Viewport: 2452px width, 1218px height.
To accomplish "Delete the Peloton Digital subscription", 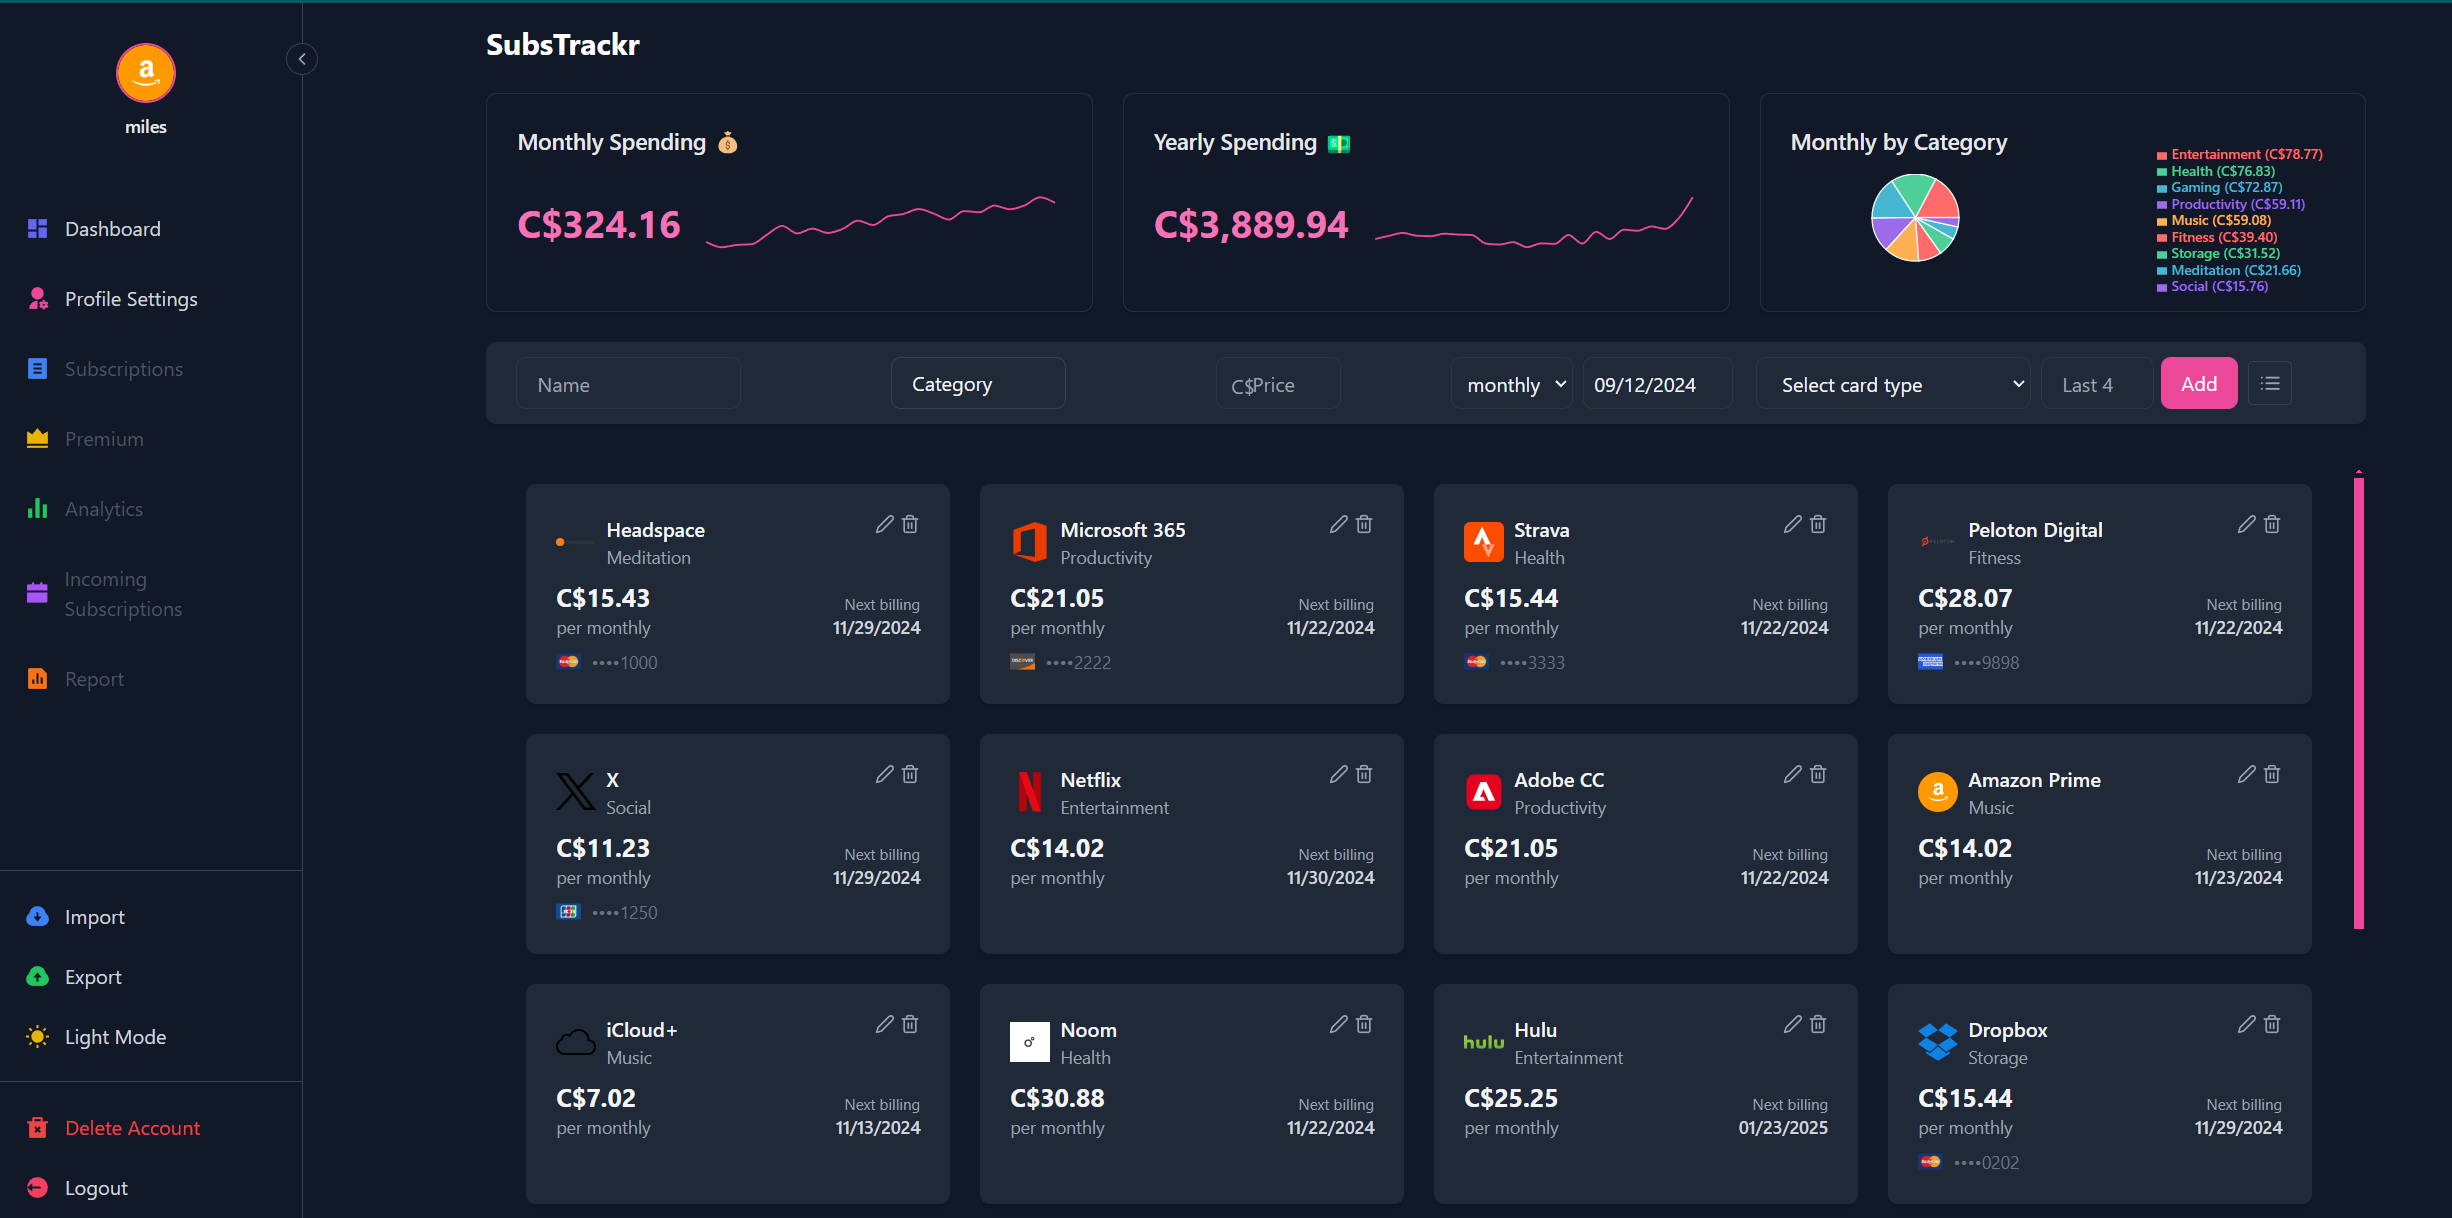I will (x=2272, y=524).
